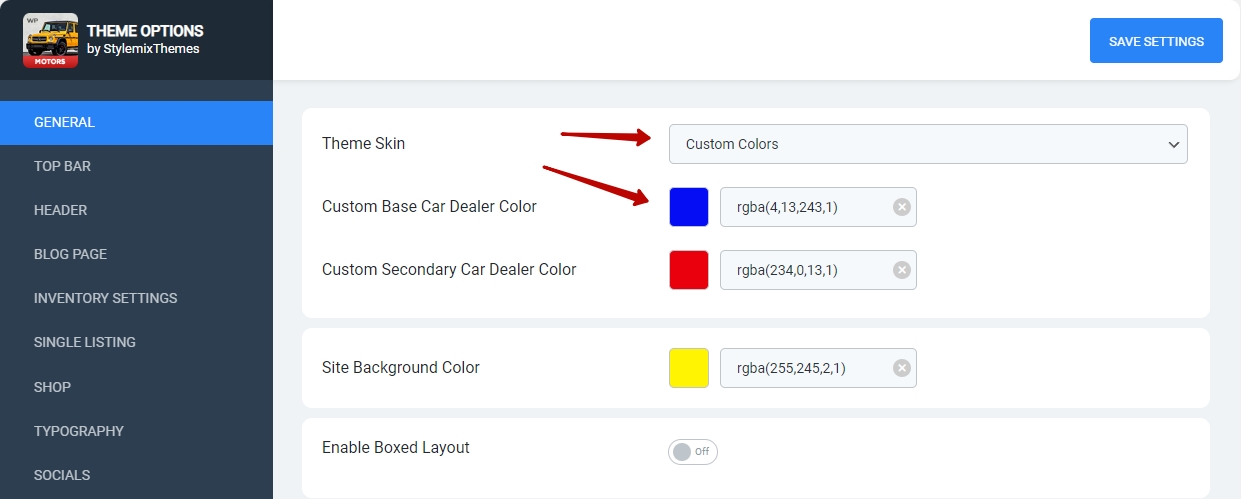Click the Motors theme logo icon
1241x499 pixels.
[50, 41]
